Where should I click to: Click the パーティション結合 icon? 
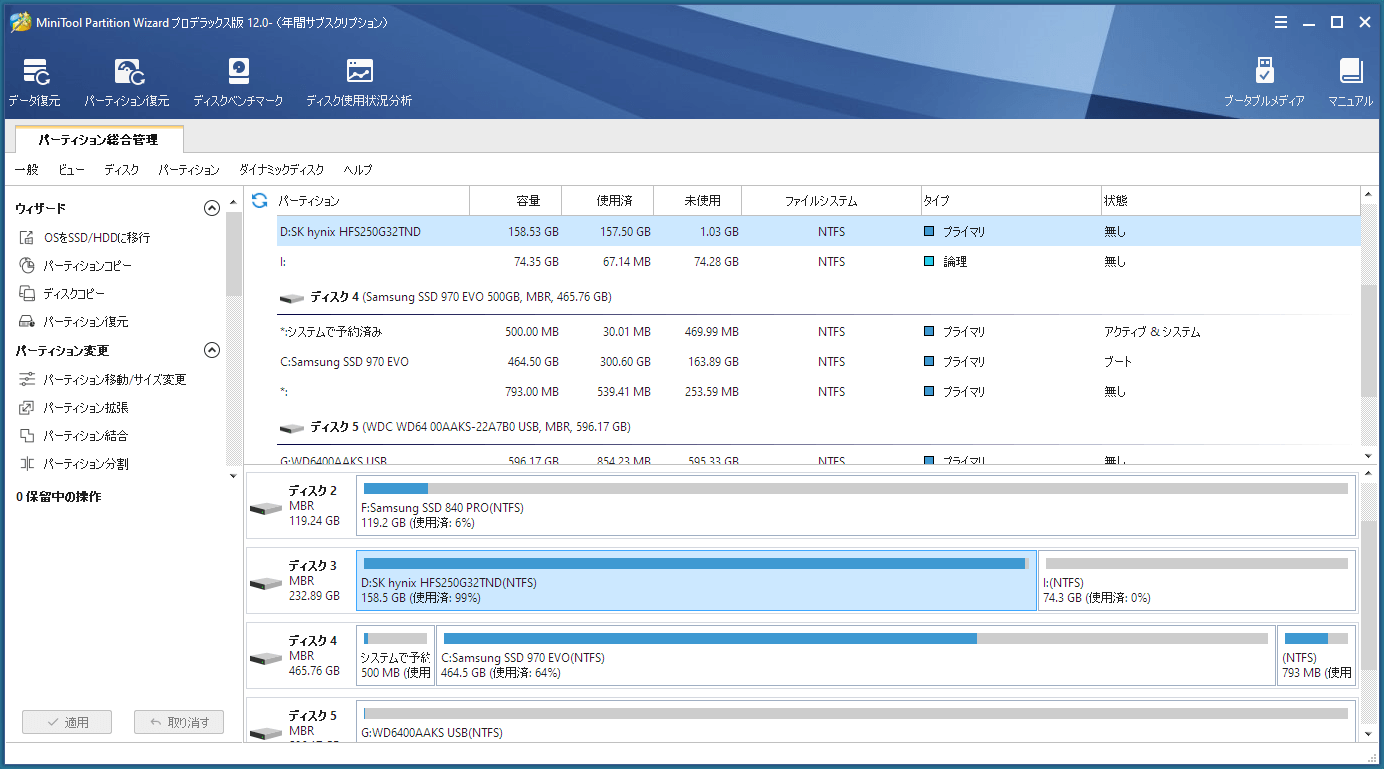point(27,436)
